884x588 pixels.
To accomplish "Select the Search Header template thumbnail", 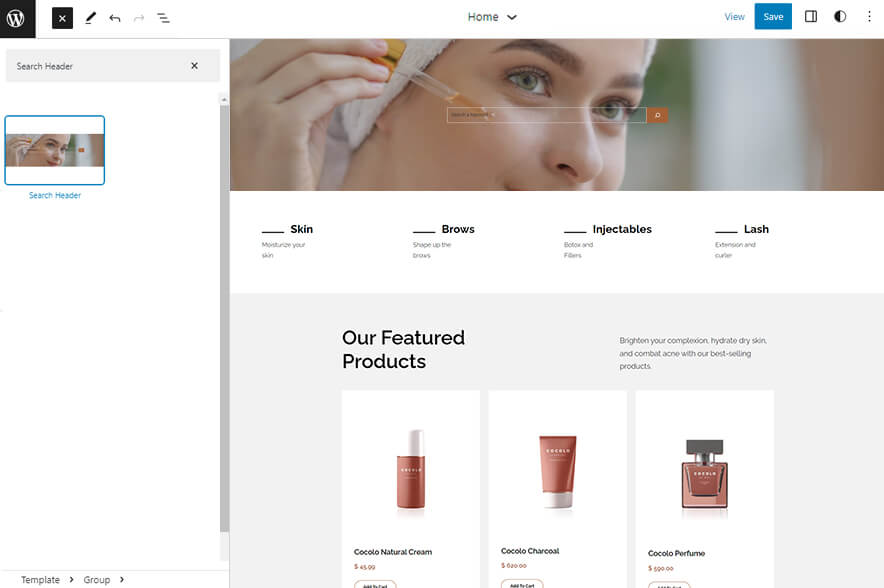I will [54, 149].
